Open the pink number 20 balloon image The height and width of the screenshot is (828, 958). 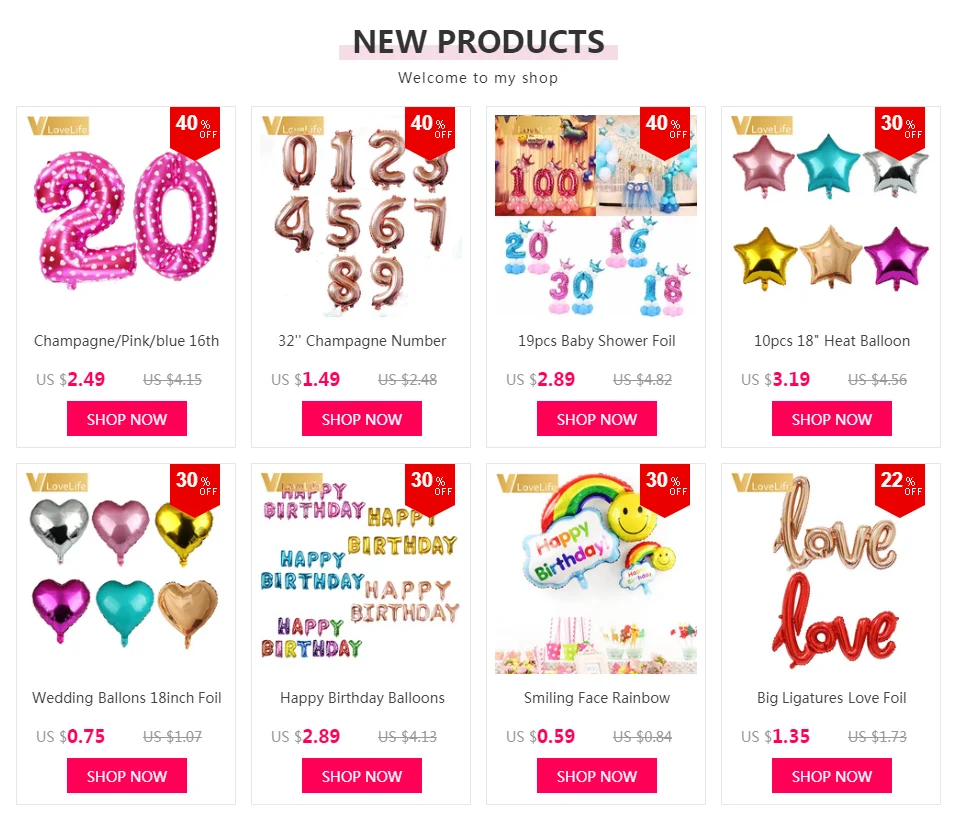(x=126, y=216)
